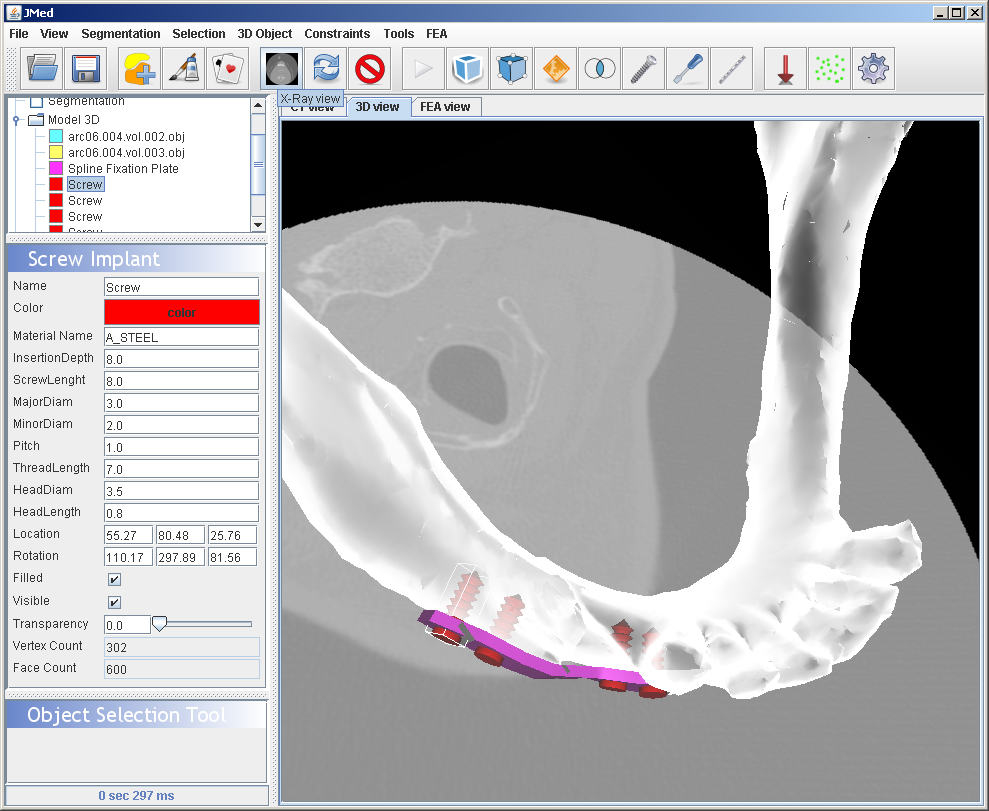Click the open folder toolbar icon

pos(42,69)
